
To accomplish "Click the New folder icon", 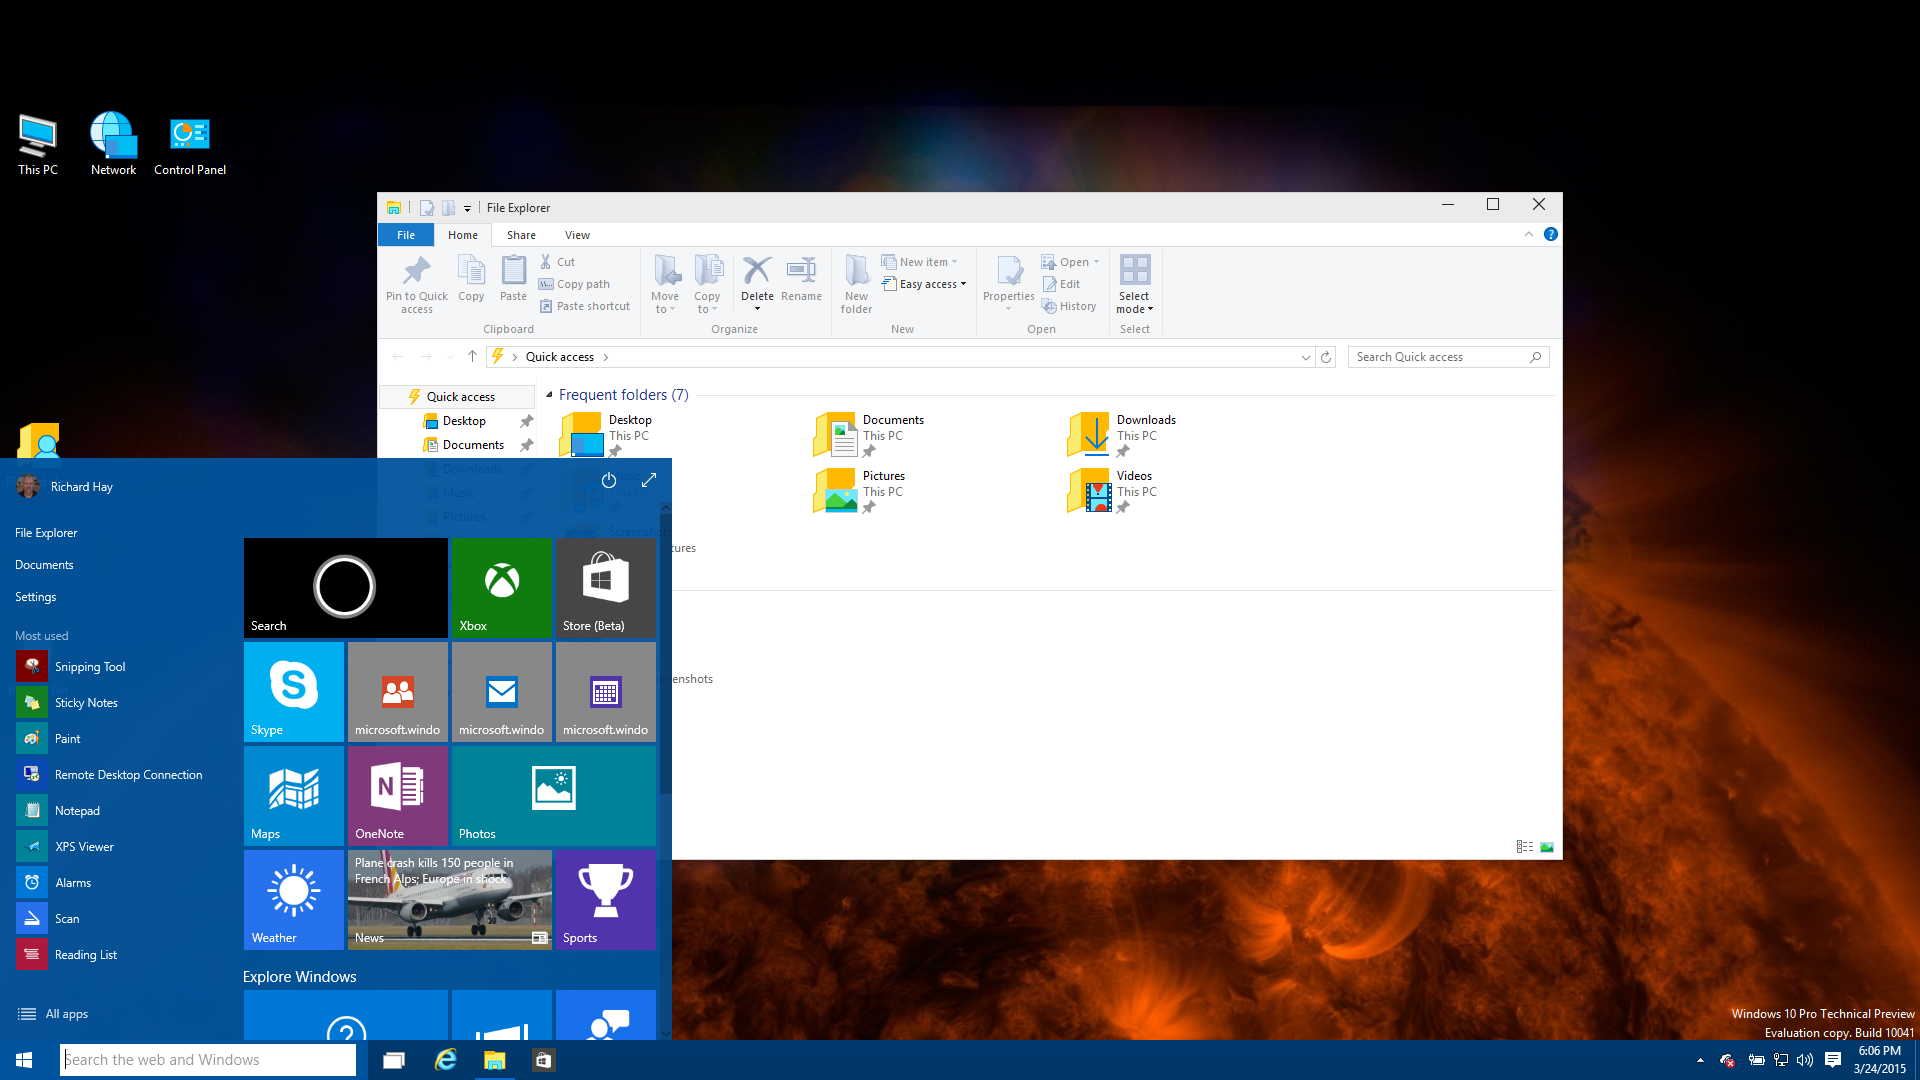I will pos(856,271).
